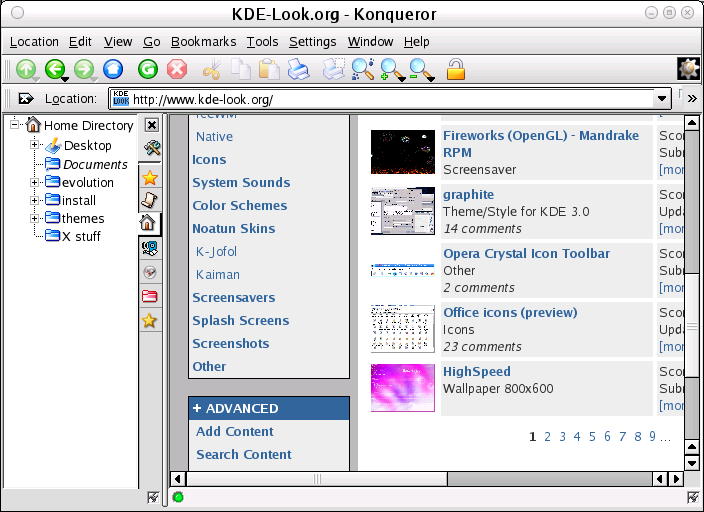Expand the Desktop folder node
Screen dimensions: 704x512
pos(34,145)
